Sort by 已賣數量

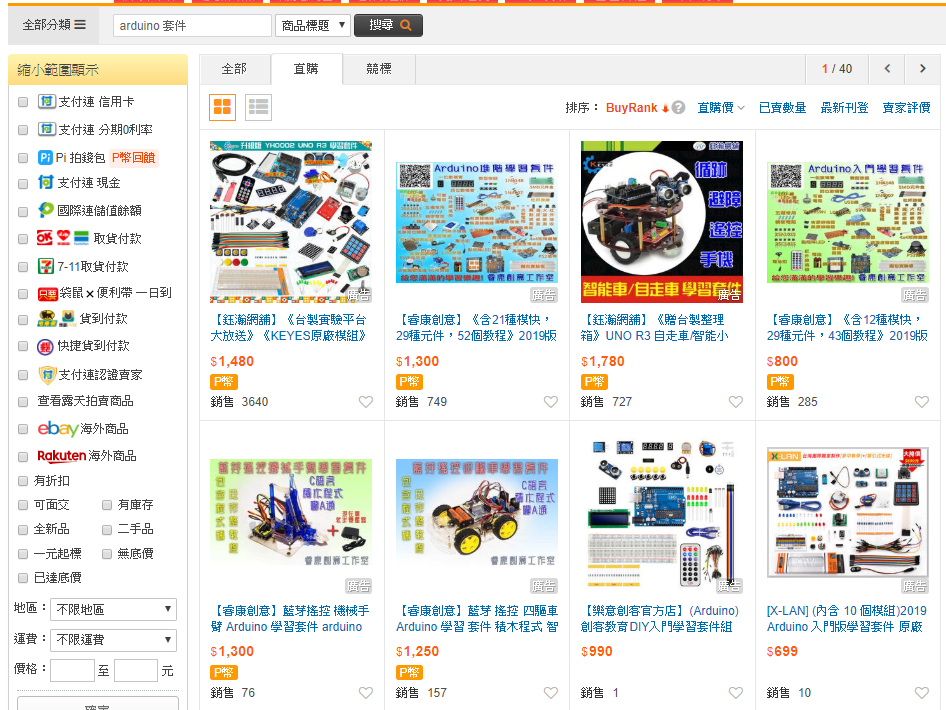783,107
